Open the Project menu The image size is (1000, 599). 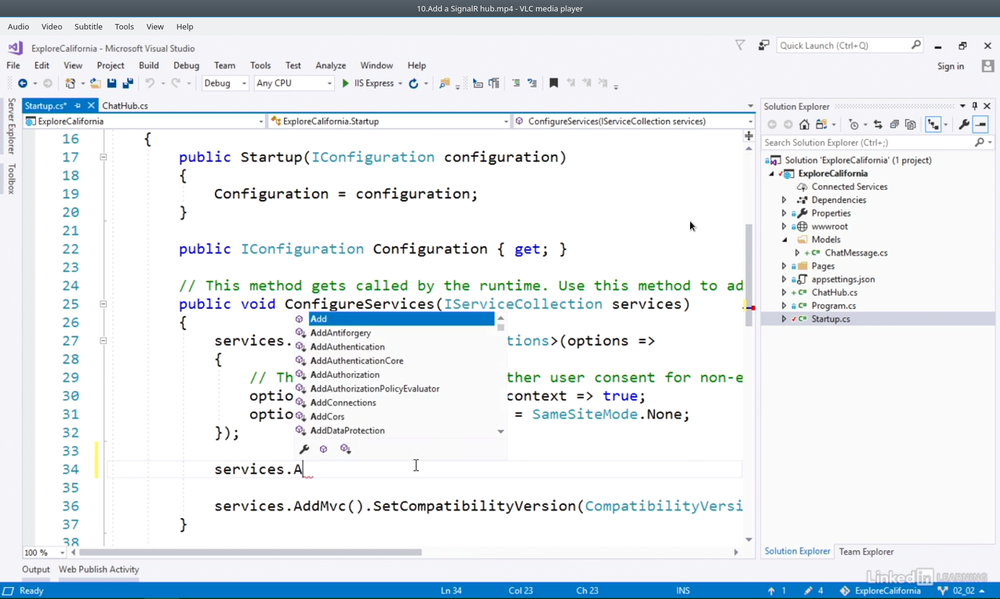[110, 66]
